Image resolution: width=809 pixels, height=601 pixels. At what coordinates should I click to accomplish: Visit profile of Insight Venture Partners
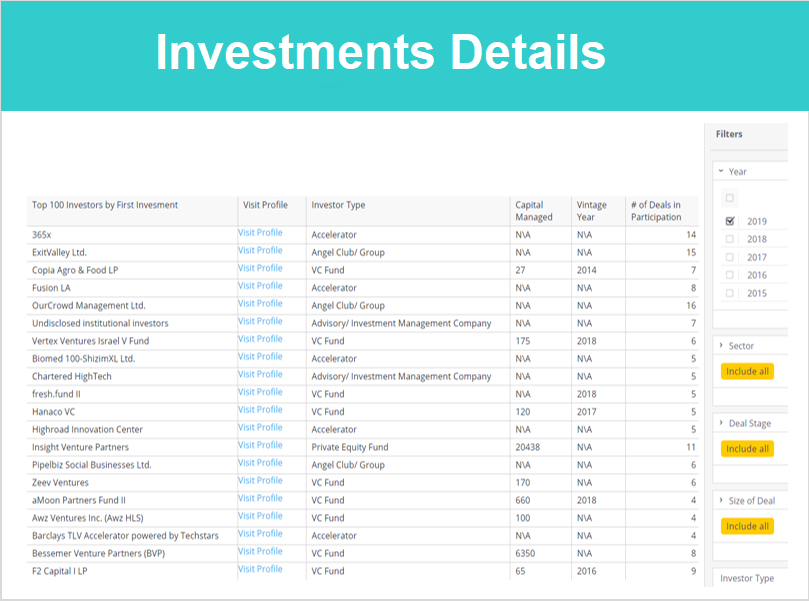click(x=260, y=445)
